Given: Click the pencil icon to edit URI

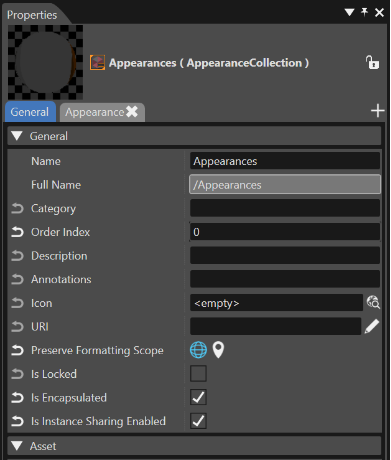Looking at the screenshot, I should (x=372, y=326).
